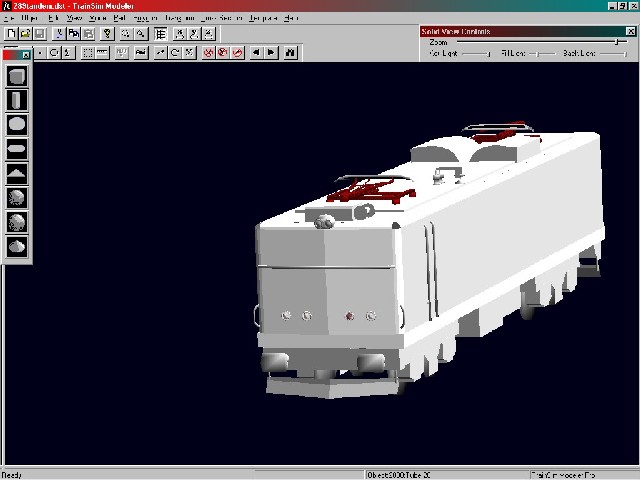The image size is (640, 480).
Task: Close the Solid View Controls panel
Action: coord(630,32)
